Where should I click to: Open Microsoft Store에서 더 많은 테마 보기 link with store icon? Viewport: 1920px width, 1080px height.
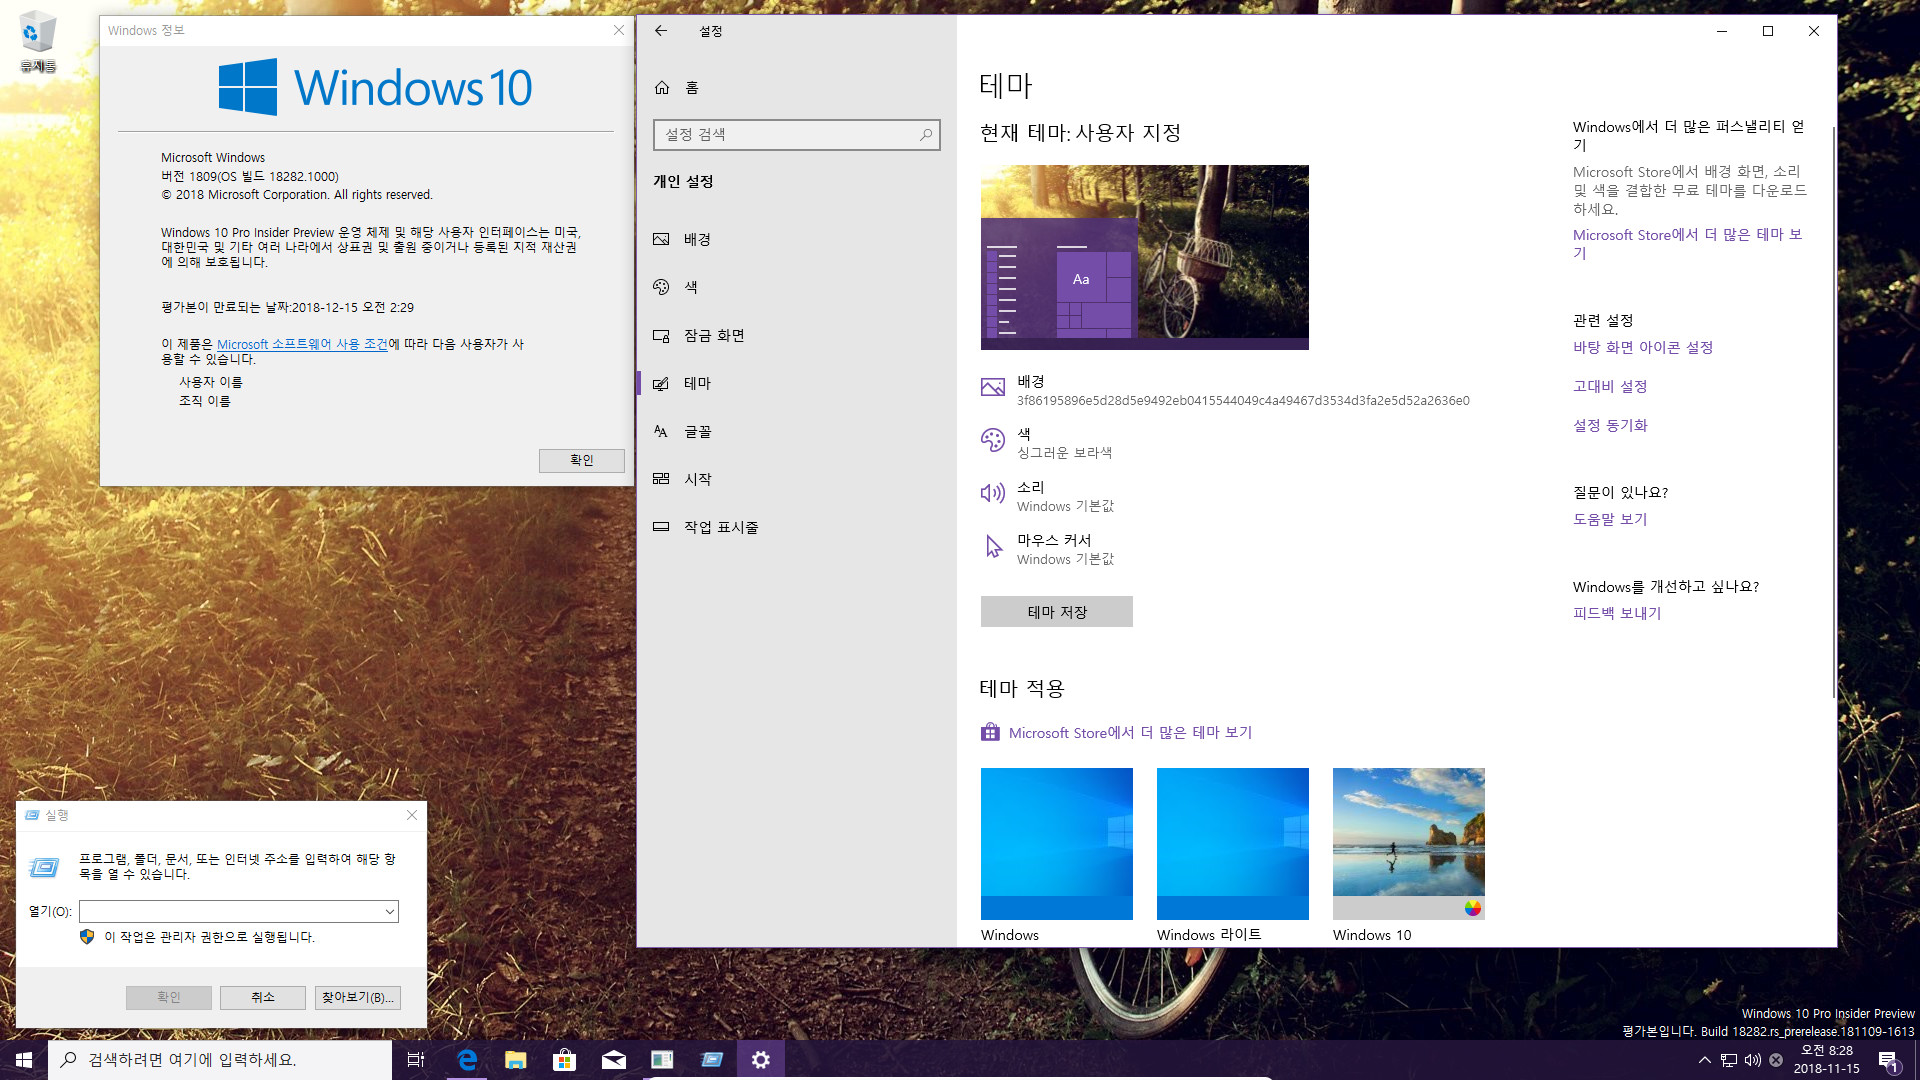(x=1116, y=732)
